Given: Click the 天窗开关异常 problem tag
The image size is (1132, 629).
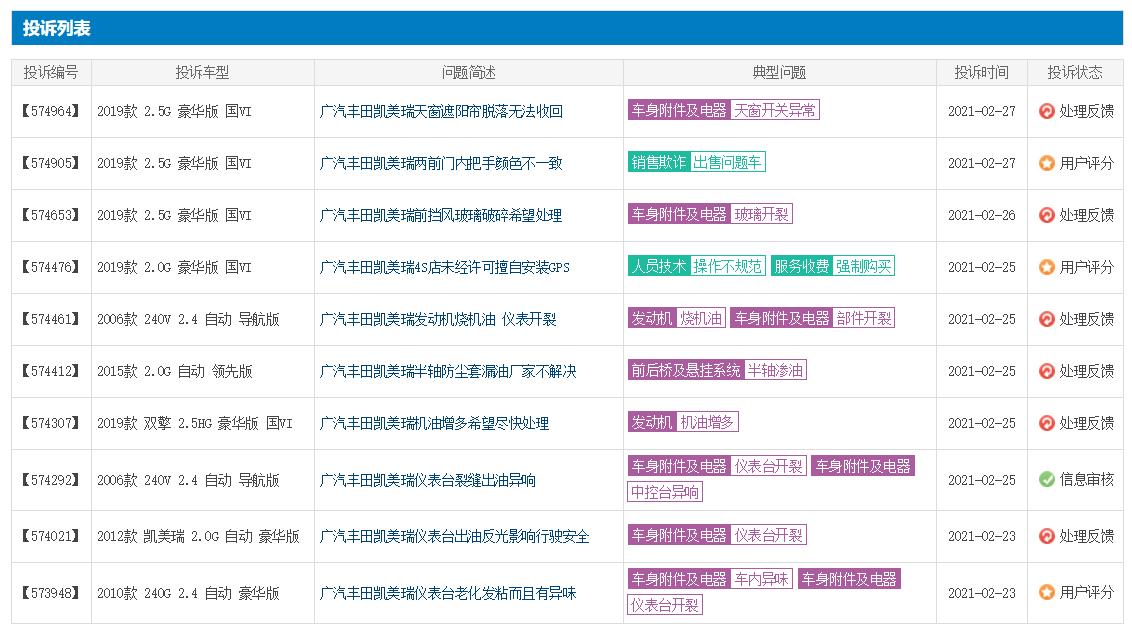Looking at the screenshot, I should coord(775,110).
